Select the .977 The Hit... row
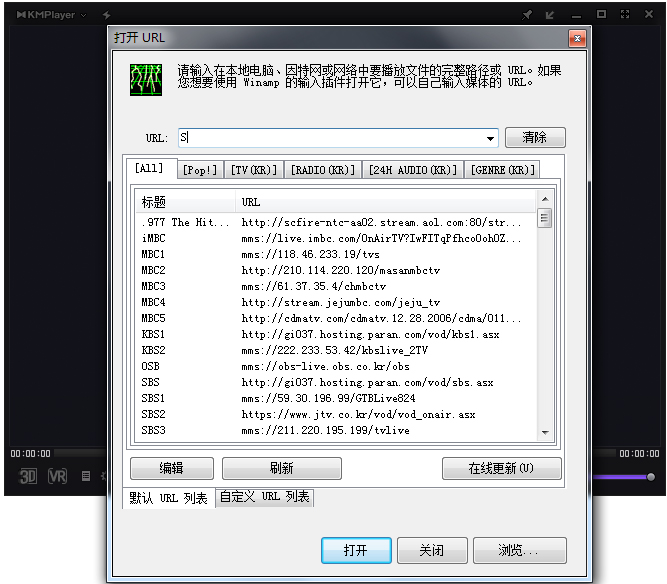The width and height of the screenshot is (667, 584). tap(336, 222)
